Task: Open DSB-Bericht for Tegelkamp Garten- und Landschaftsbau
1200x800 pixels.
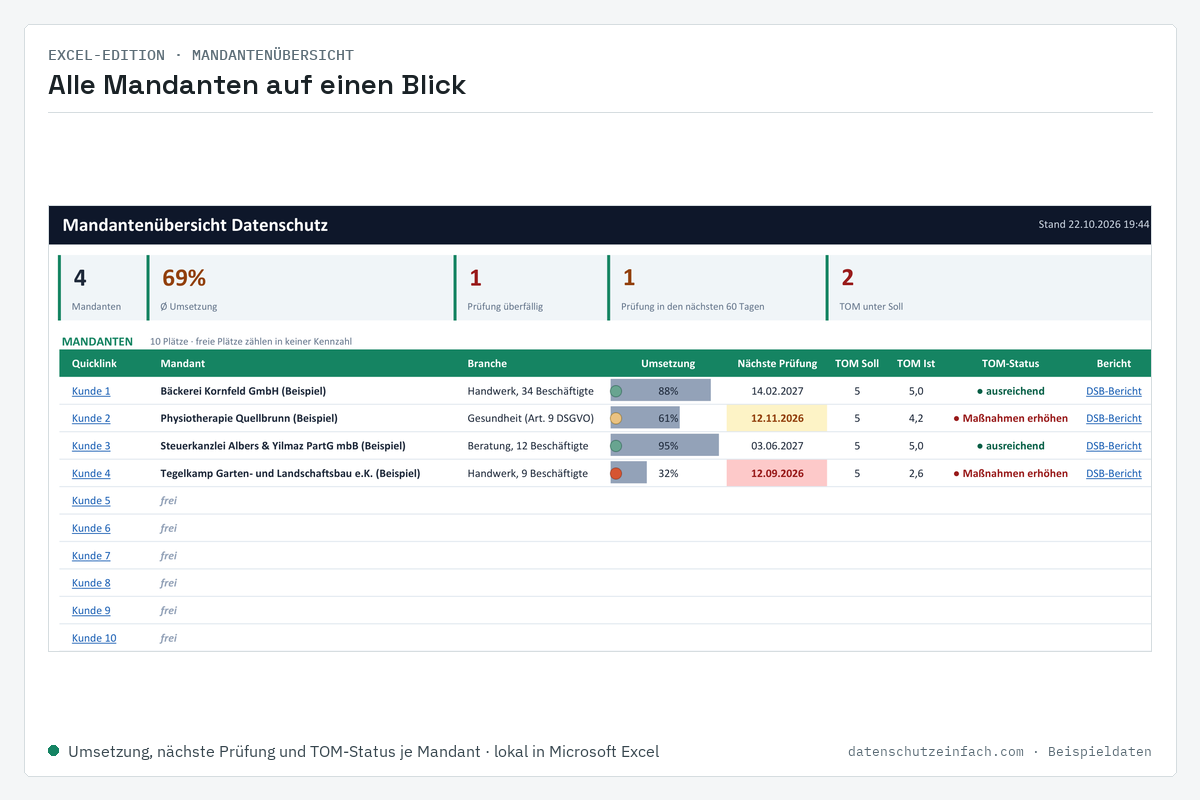Action: (x=1113, y=473)
